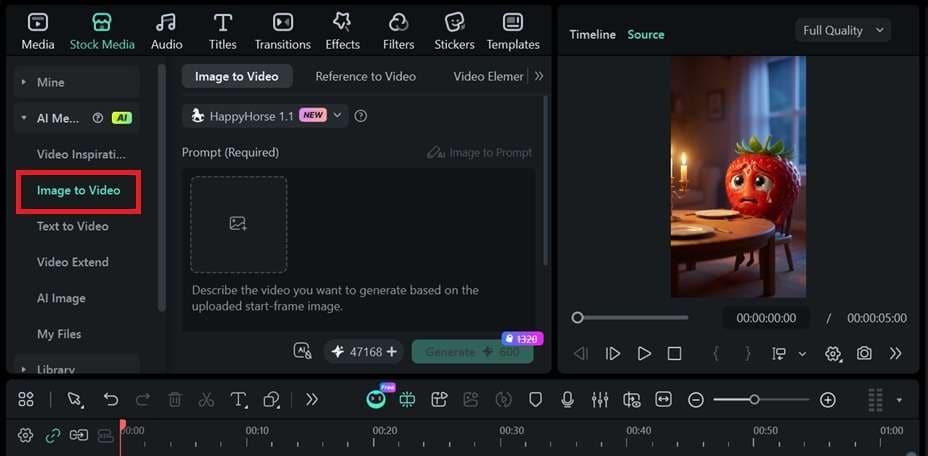Click AI Media help question icon

(x=98, y=118)
